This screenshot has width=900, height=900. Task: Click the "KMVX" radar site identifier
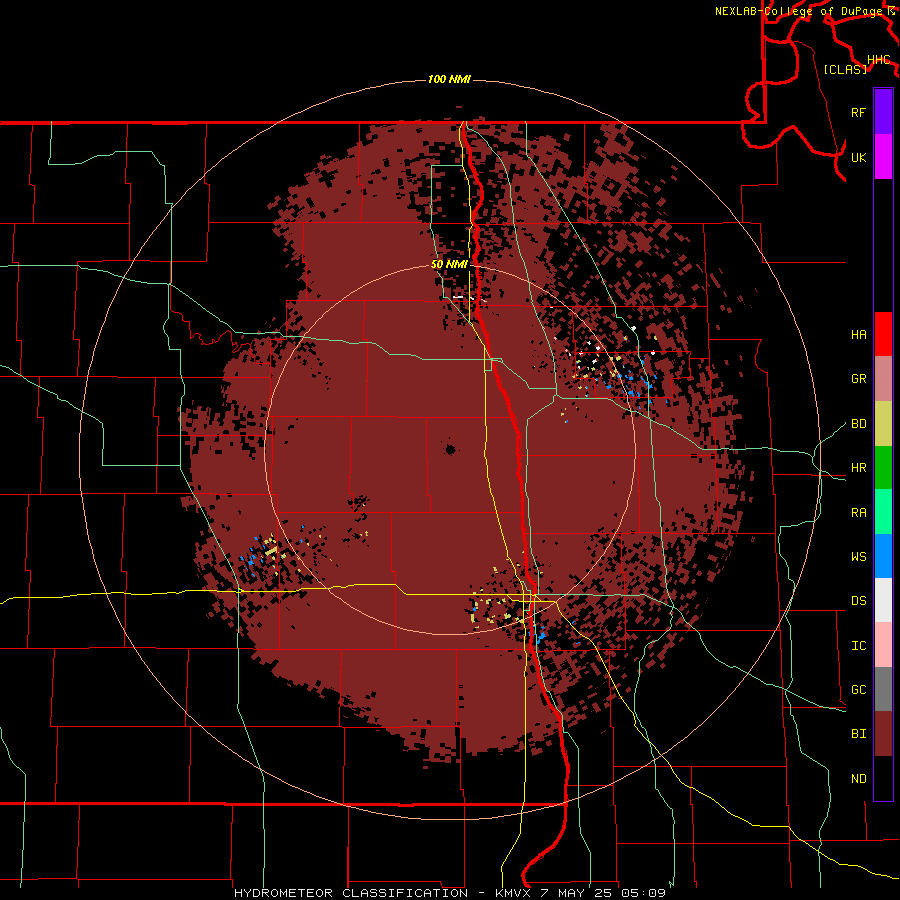click(x=513, y=893)
